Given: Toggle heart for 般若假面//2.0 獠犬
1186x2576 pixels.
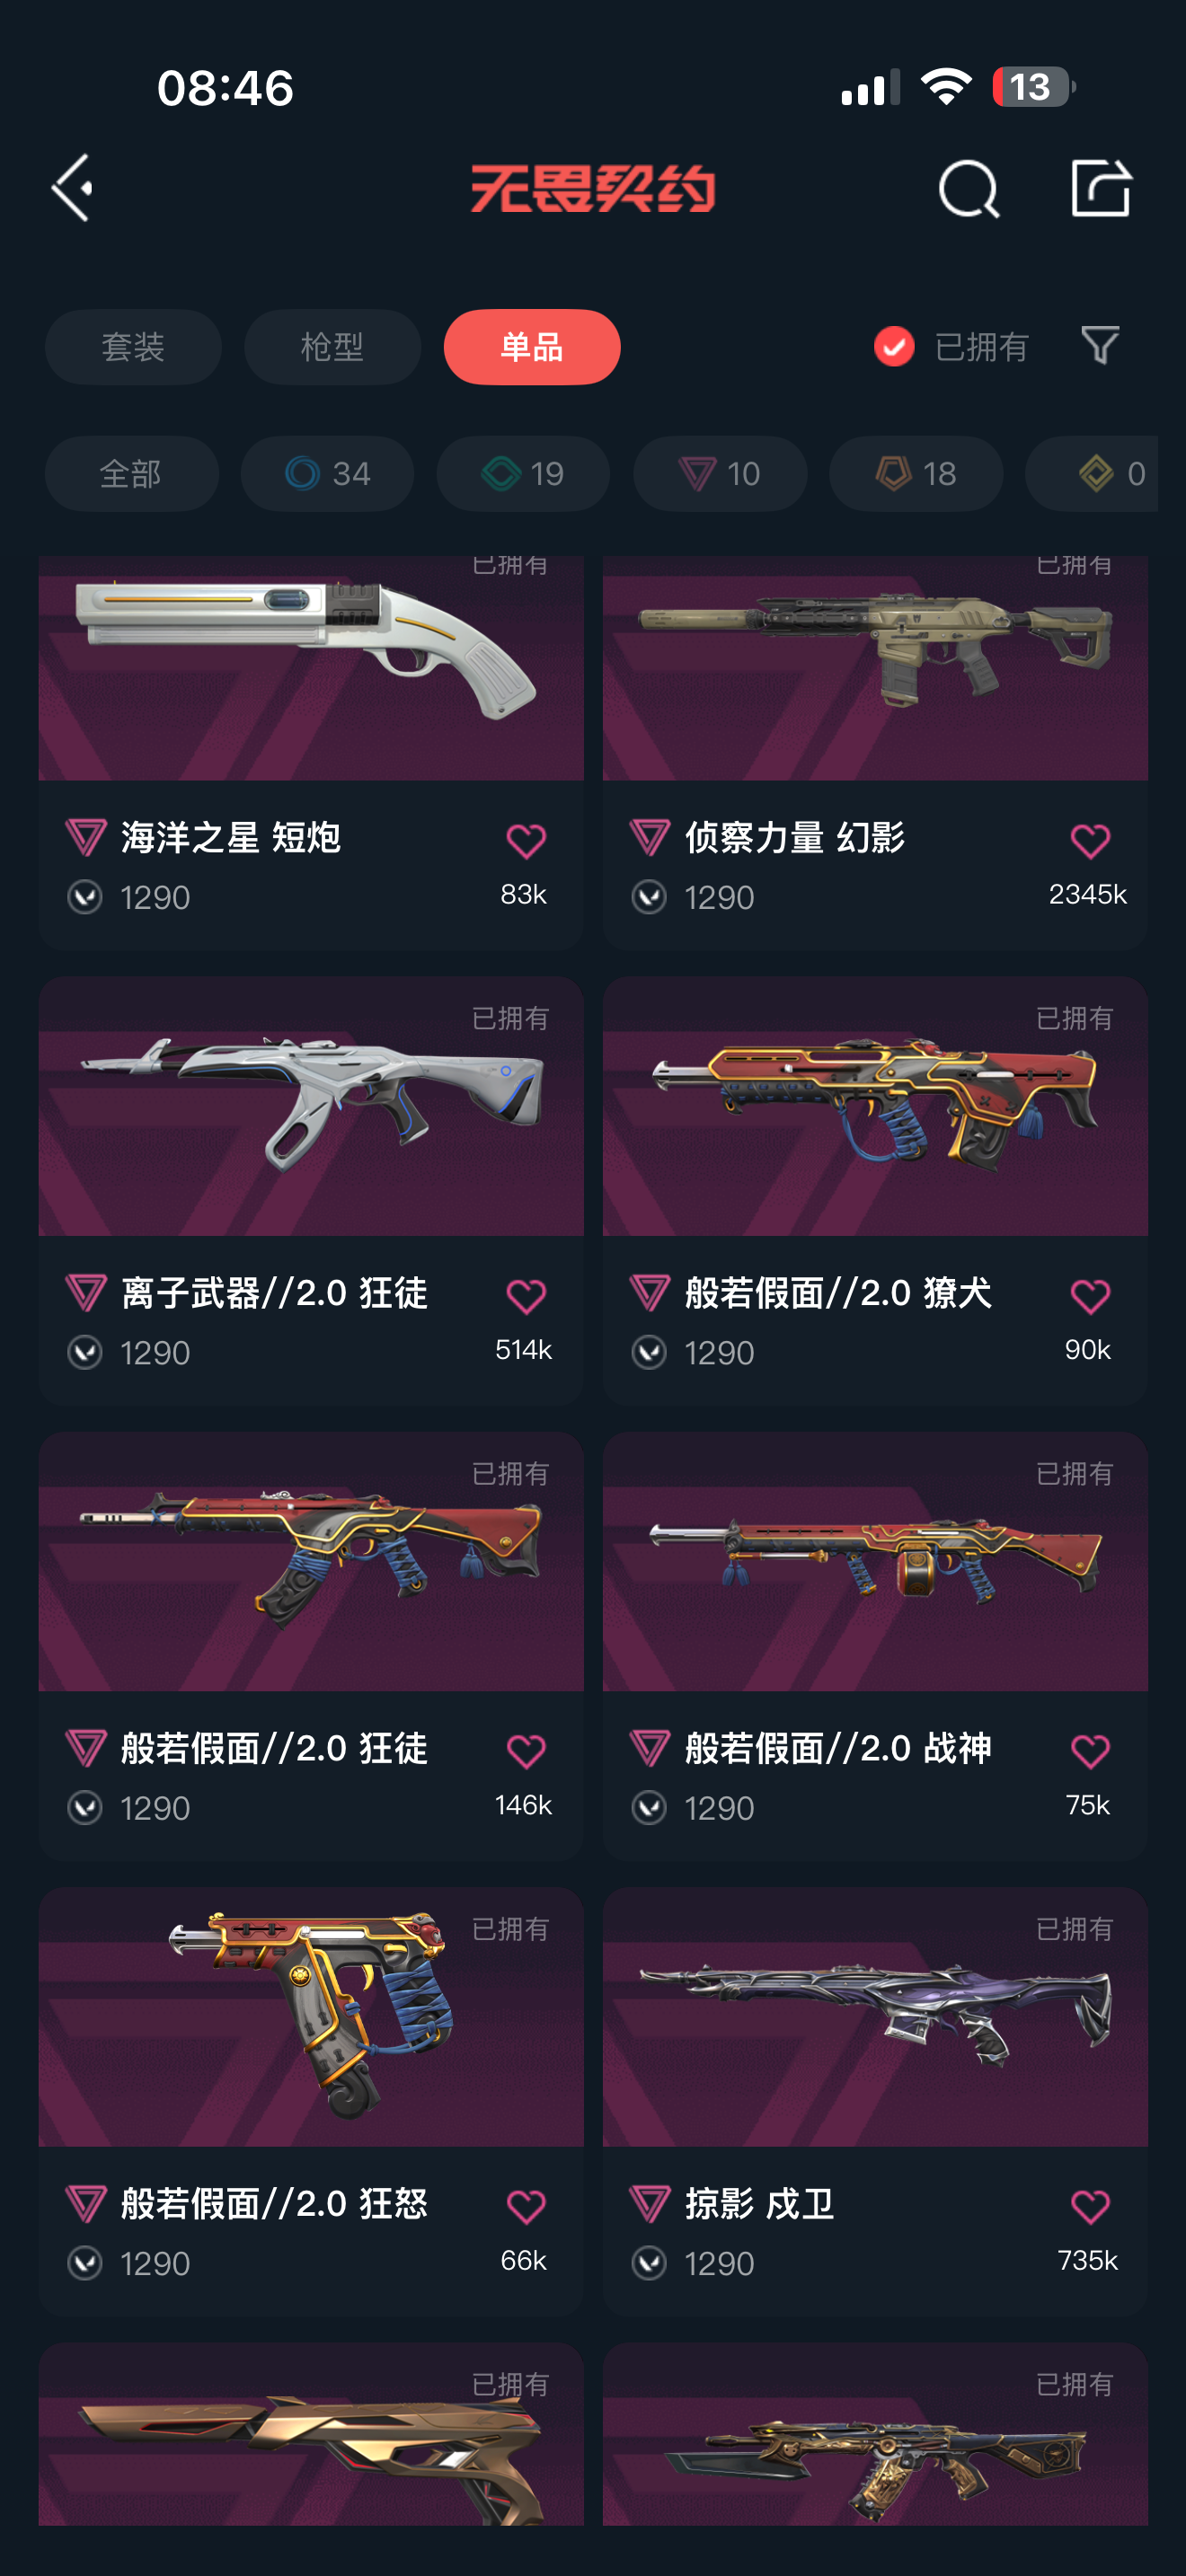Looking at the screenshot, I should point(1090,1296).
